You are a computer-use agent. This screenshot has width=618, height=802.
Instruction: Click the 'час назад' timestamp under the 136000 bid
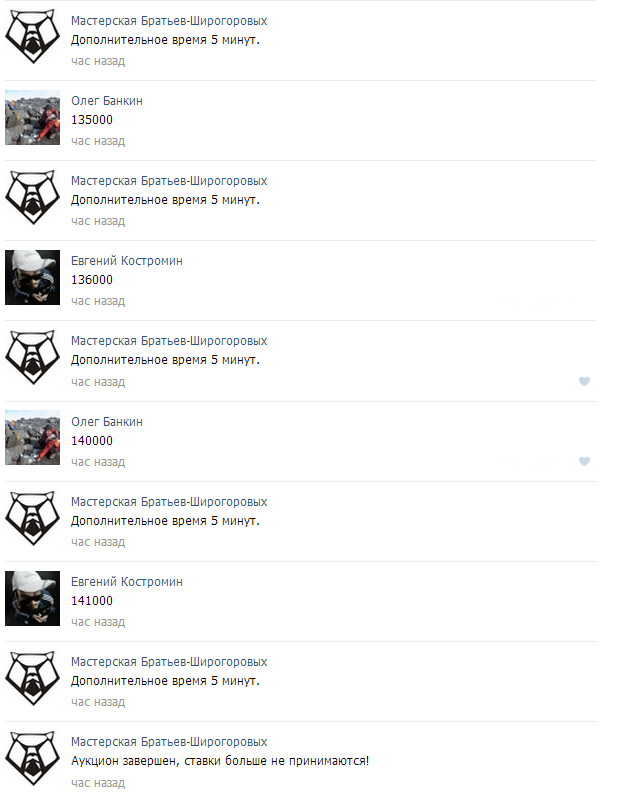pyautogui.click(x=98, y=301)
